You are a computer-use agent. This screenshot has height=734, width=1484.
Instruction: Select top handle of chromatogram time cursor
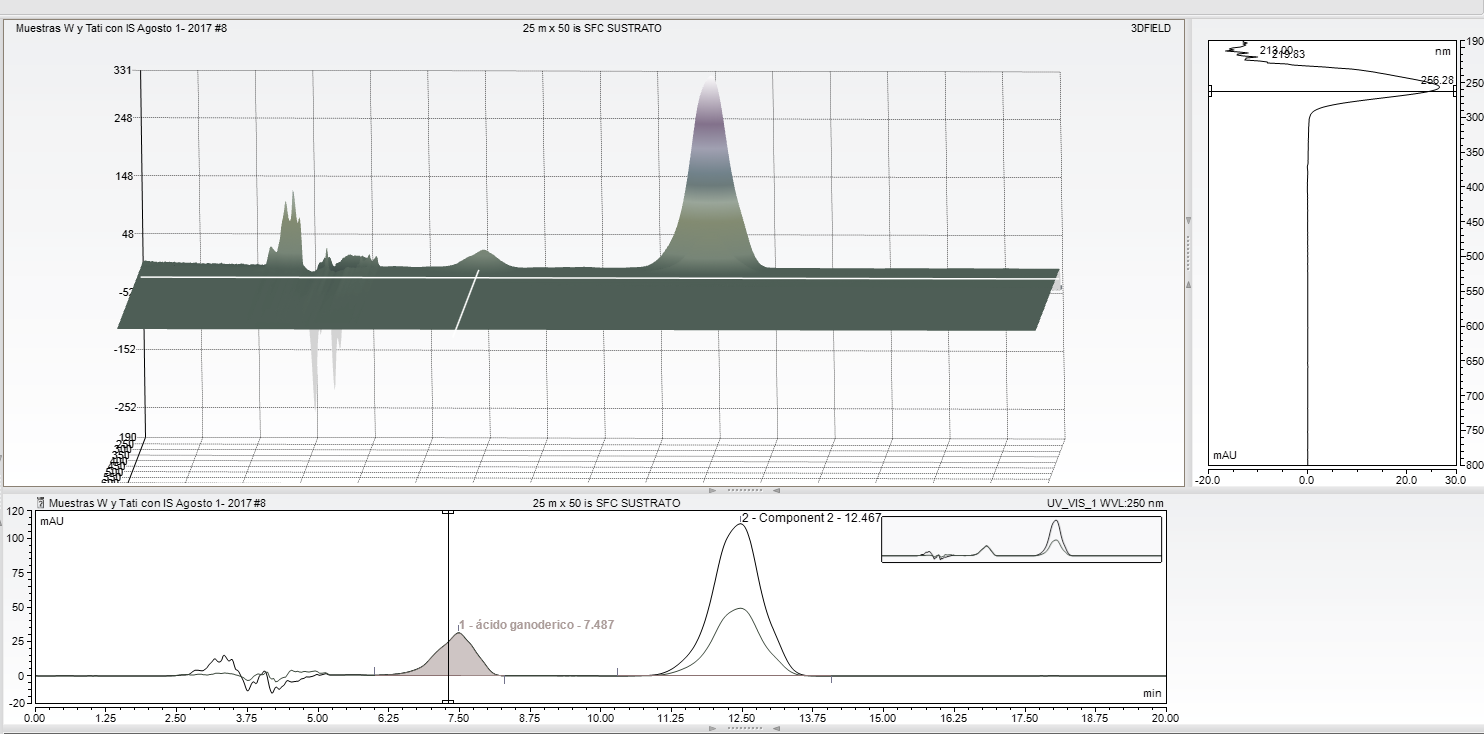448,511
